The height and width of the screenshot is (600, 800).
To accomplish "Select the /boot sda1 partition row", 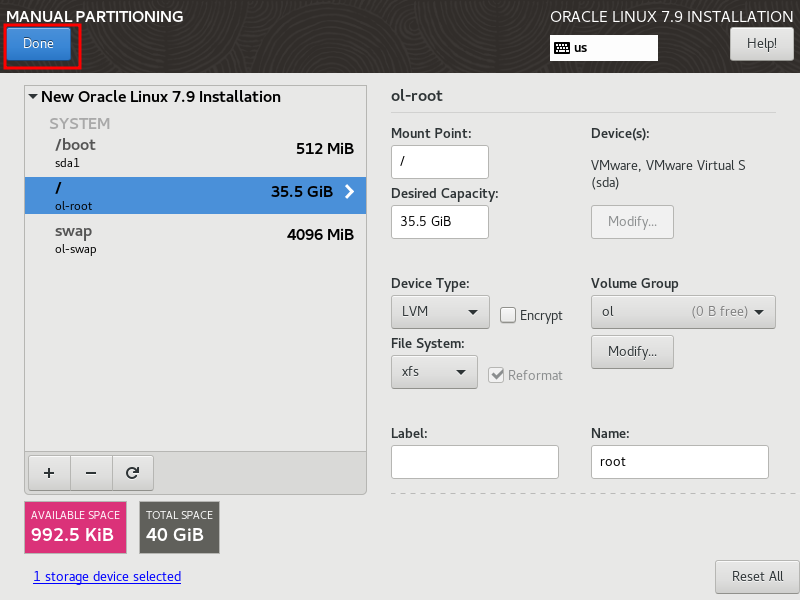I will 195,153.
